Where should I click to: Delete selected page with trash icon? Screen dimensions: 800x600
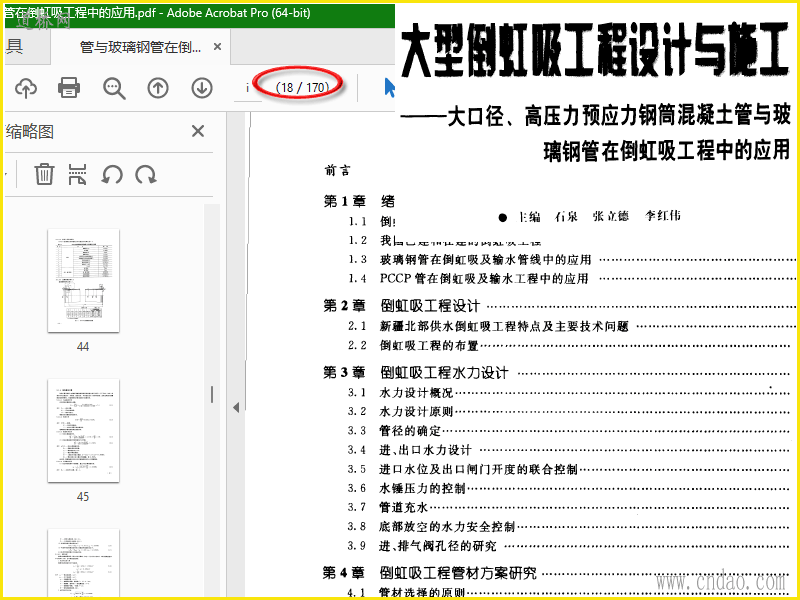tap(44, 174)
